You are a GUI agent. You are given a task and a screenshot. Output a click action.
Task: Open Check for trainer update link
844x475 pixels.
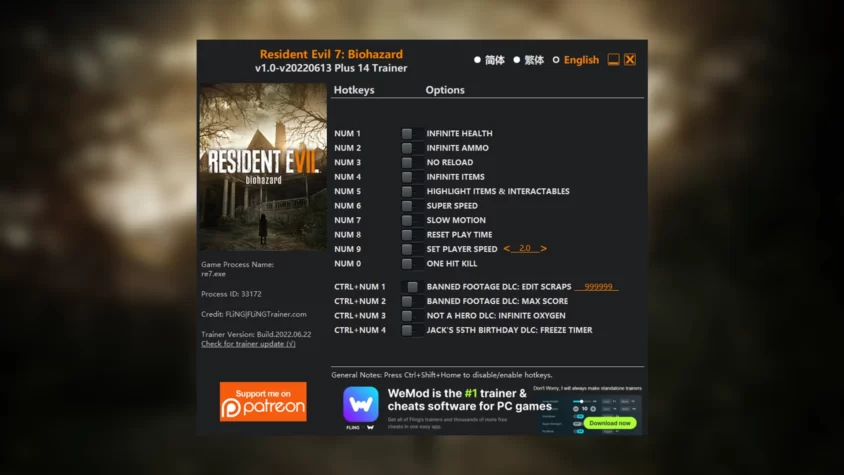248,344
